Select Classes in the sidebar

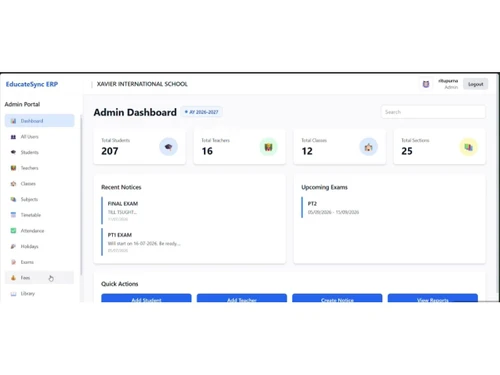(39, 184)
